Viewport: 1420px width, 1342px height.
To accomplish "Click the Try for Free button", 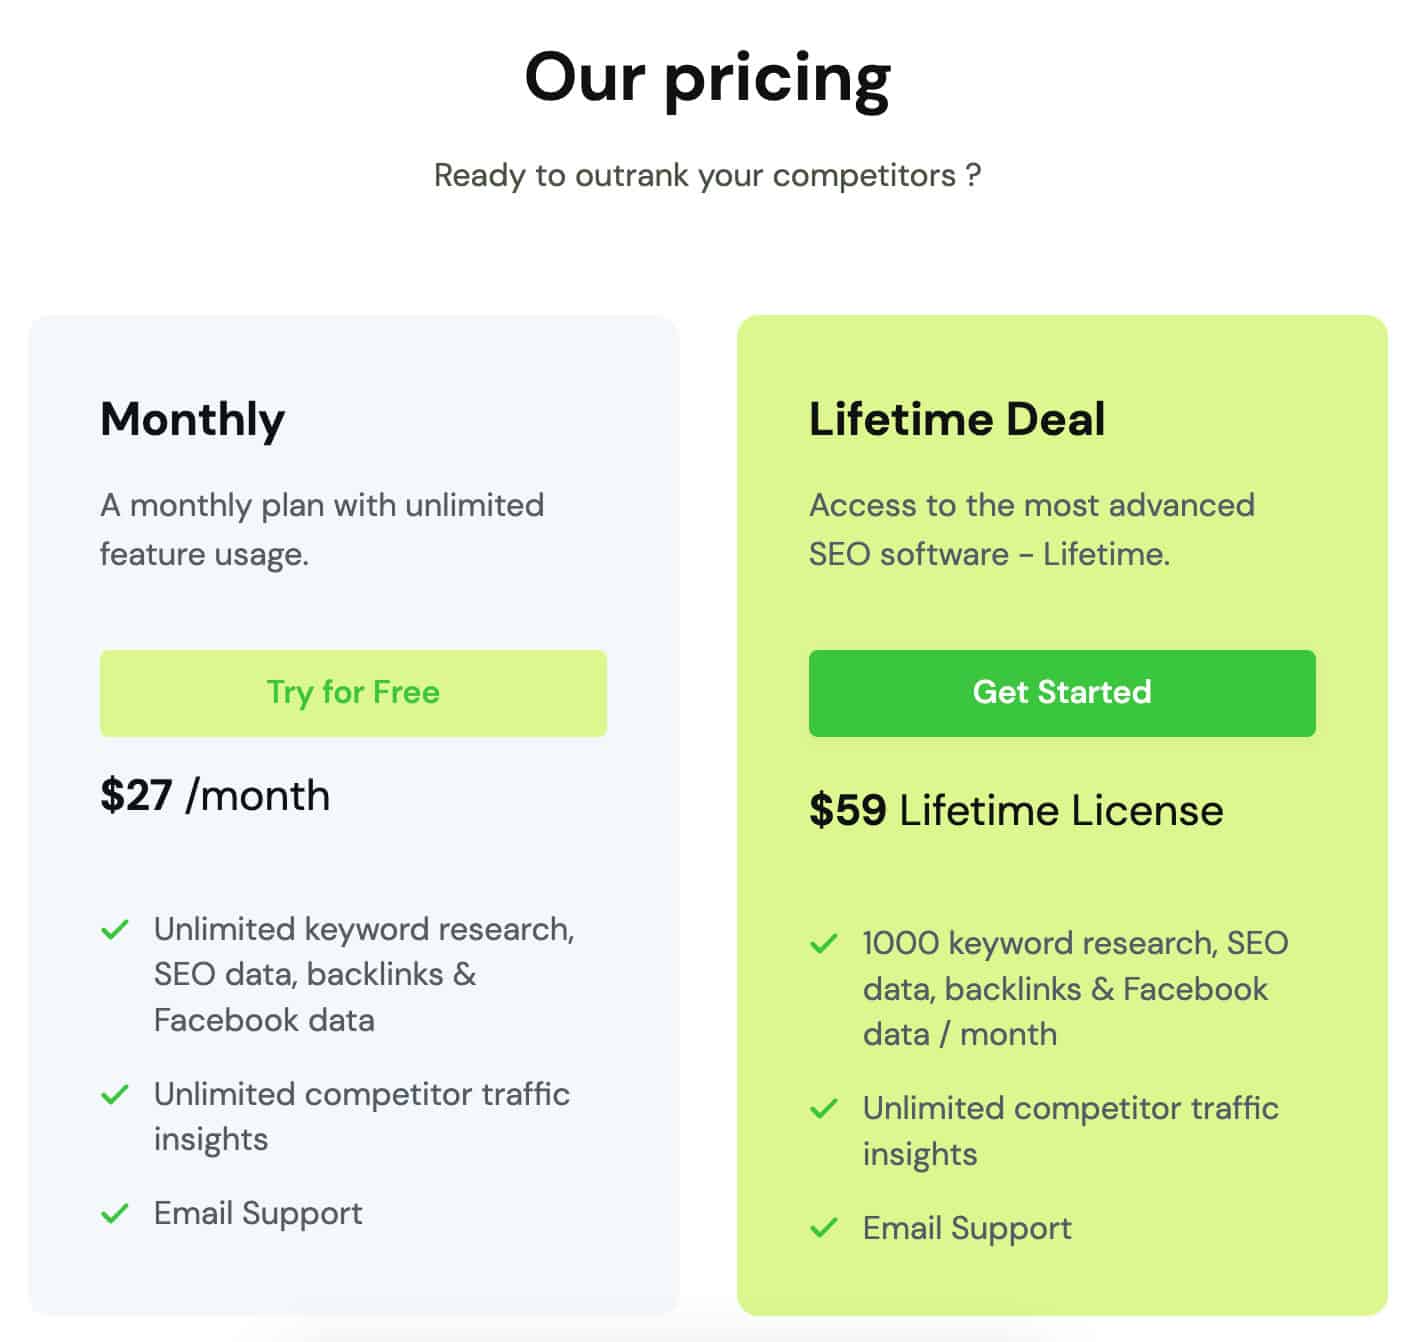I will click(353, 693).
